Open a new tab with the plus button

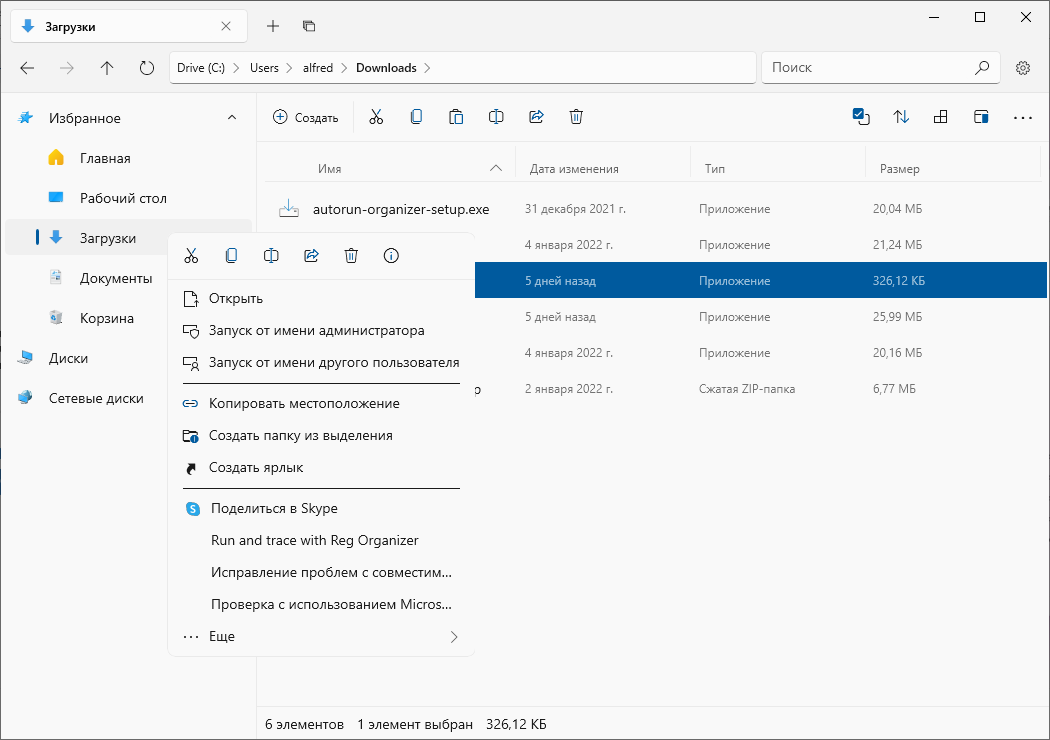(273, 26)
